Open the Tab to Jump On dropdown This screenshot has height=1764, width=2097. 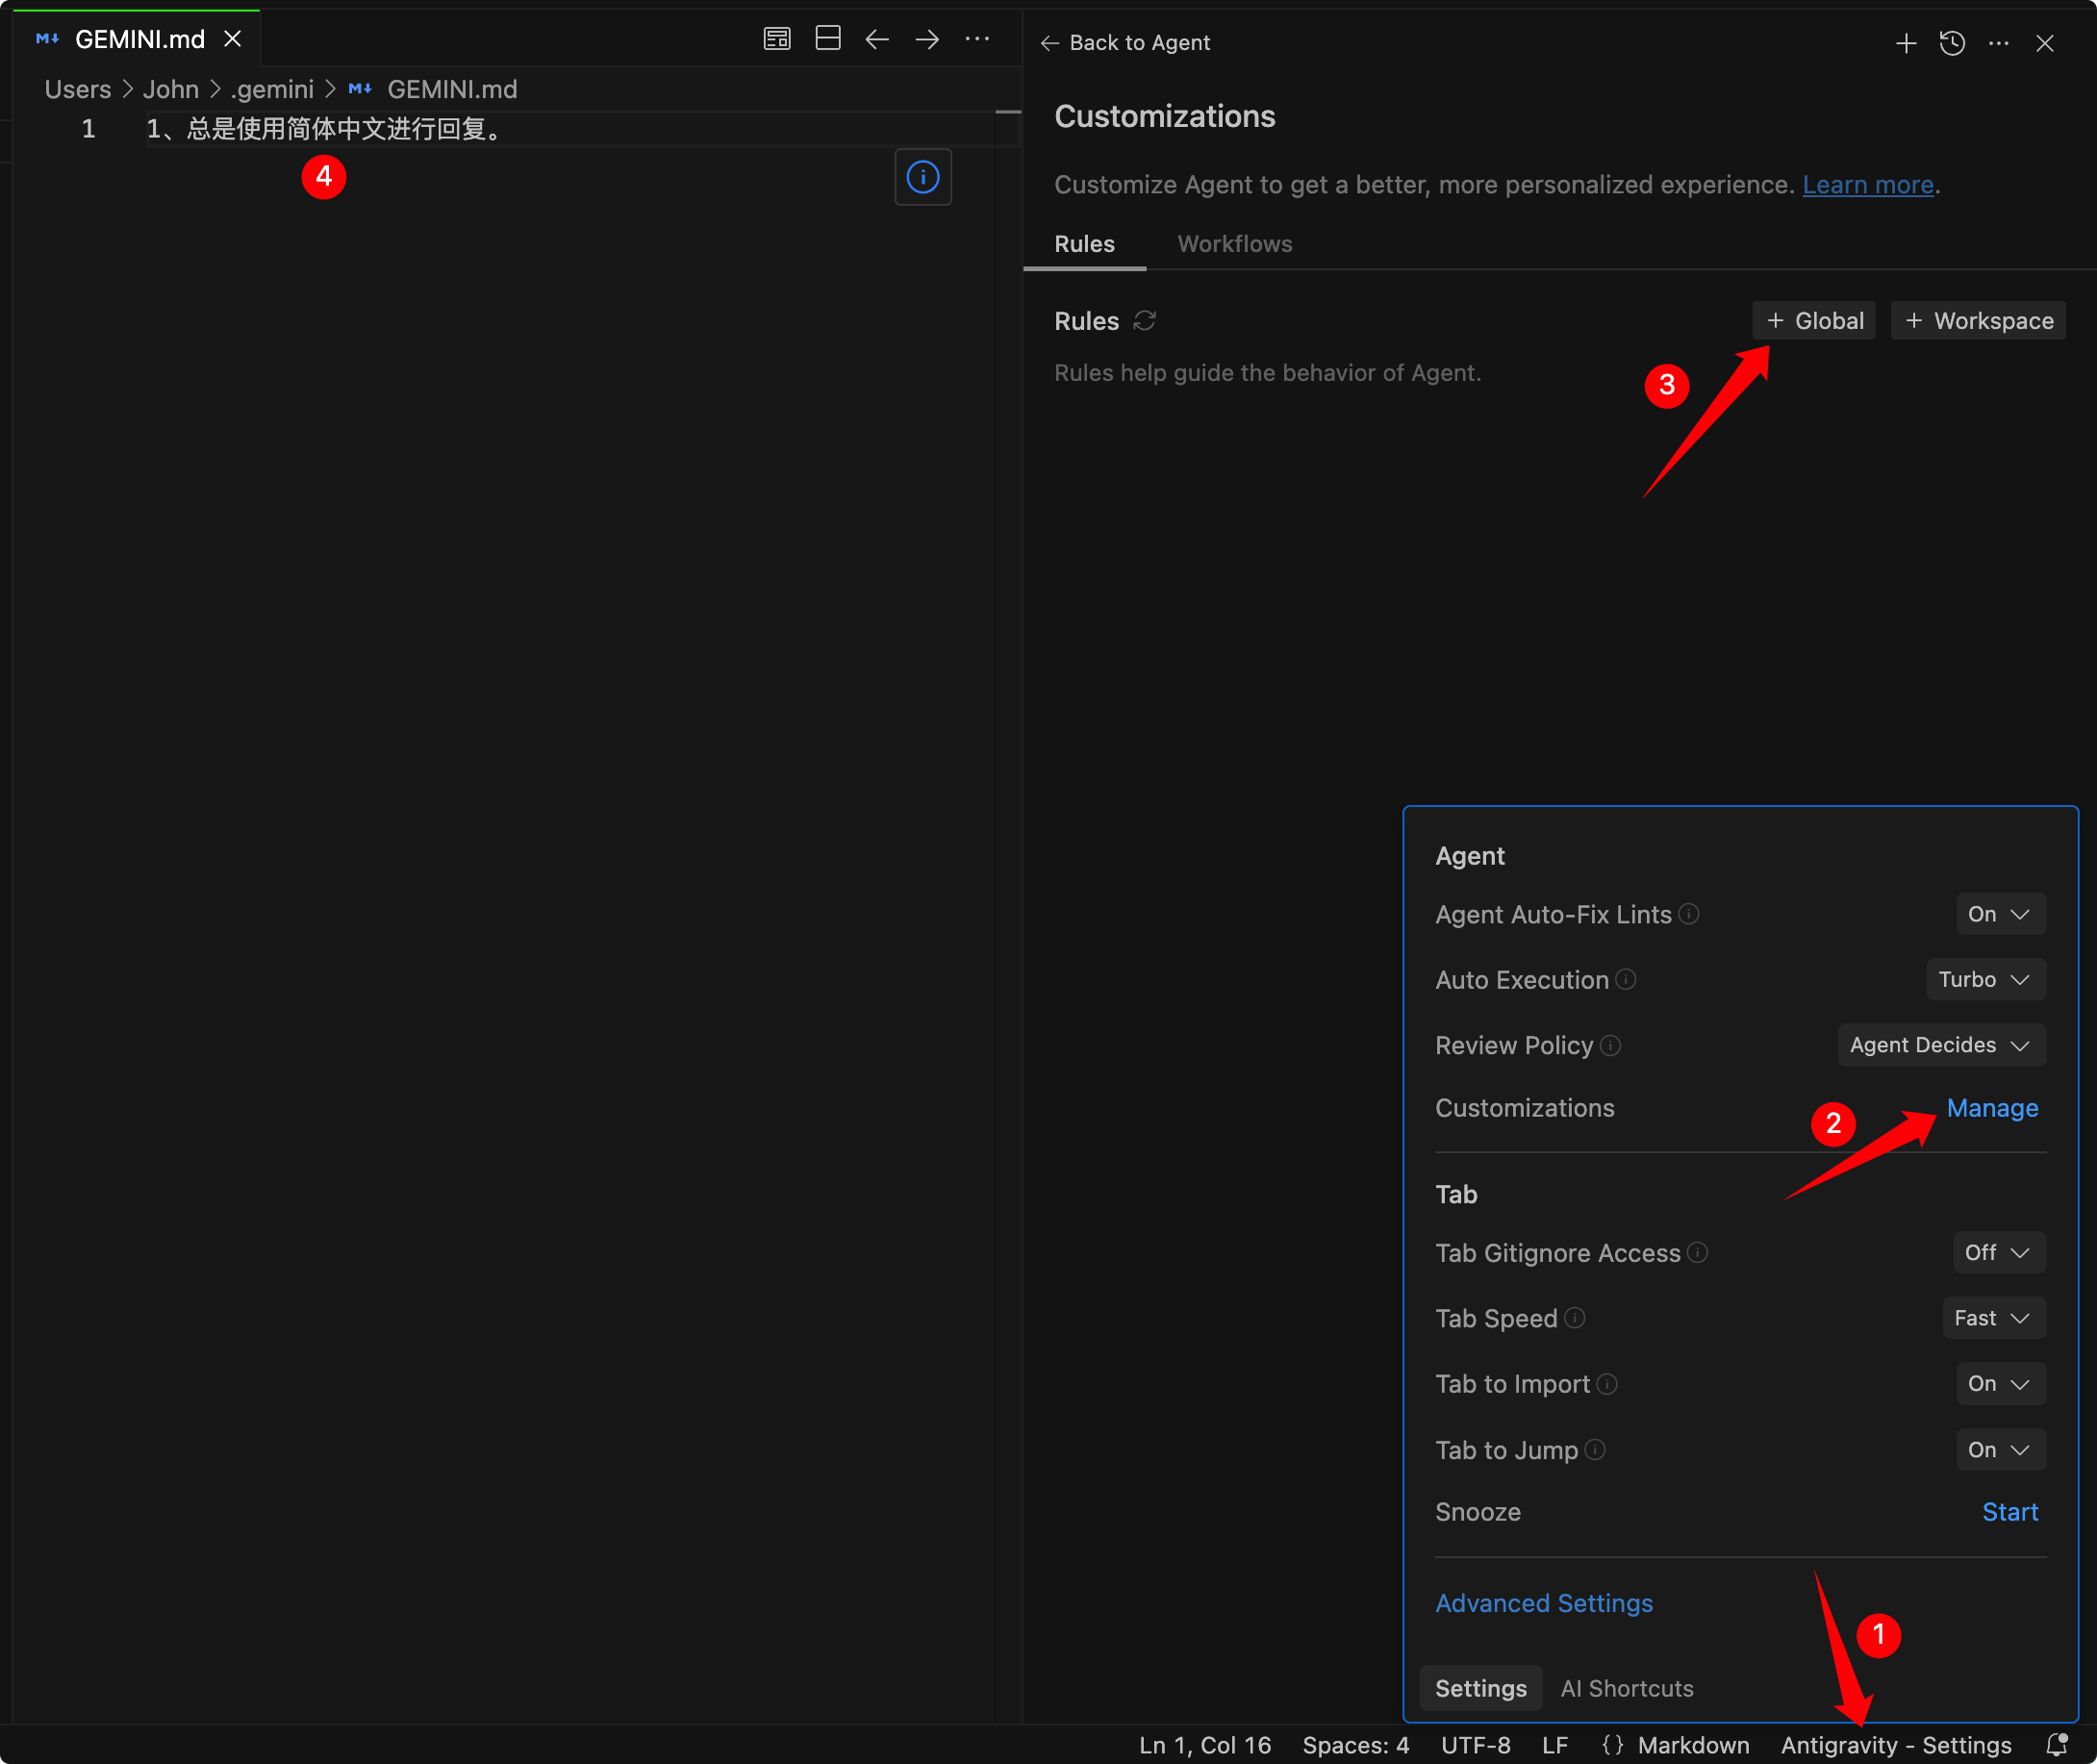tap(2000, 1449)
